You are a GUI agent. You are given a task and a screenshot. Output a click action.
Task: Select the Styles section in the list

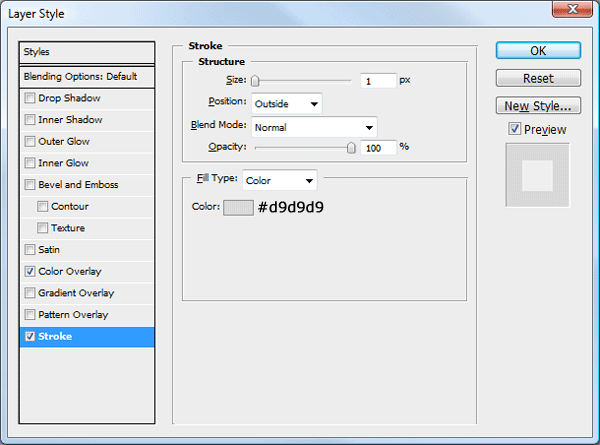[87, 52]
